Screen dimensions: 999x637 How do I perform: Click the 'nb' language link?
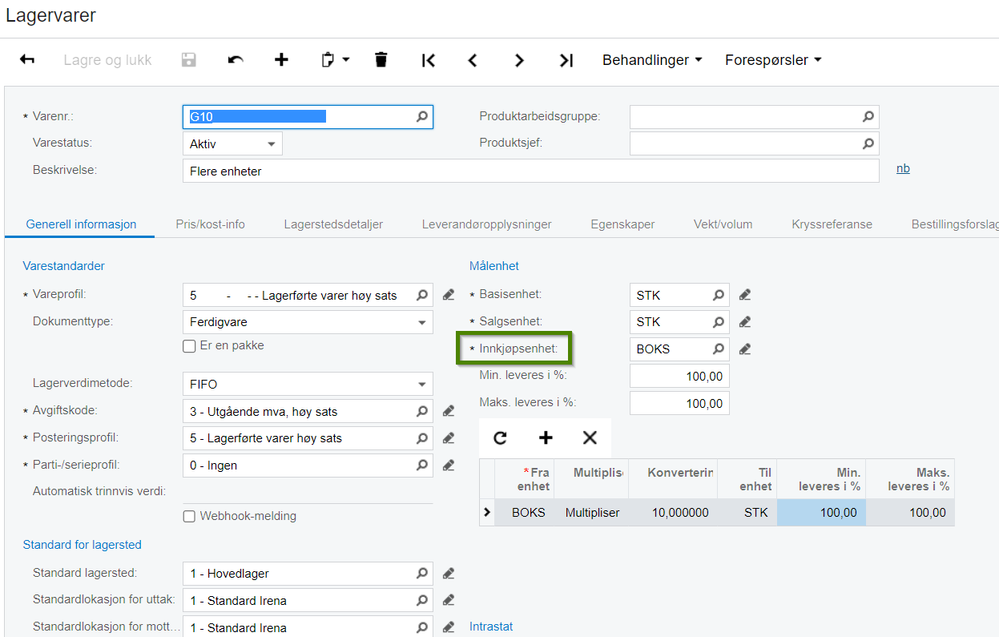point(903,169)
